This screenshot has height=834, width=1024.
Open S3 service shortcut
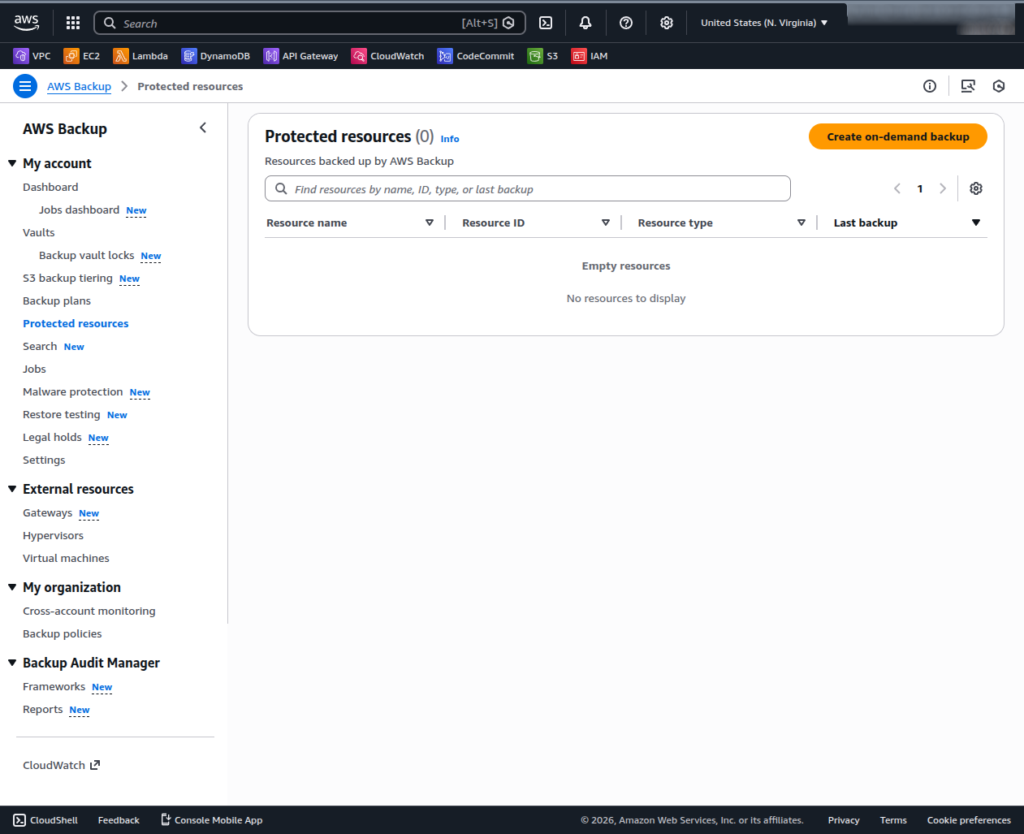(543, 56)
